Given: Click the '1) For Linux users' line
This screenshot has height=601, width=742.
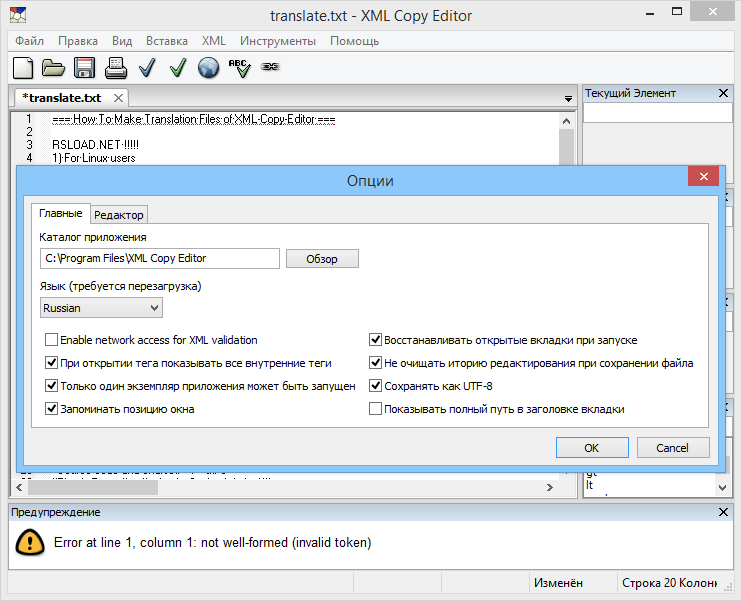Looking at the screenshot, I should (94, 158).
